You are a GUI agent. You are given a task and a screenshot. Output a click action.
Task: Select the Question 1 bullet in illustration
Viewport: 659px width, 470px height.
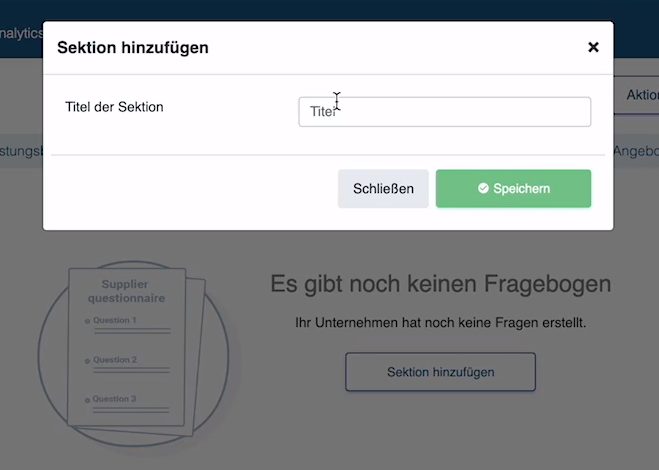coord(88,321)
